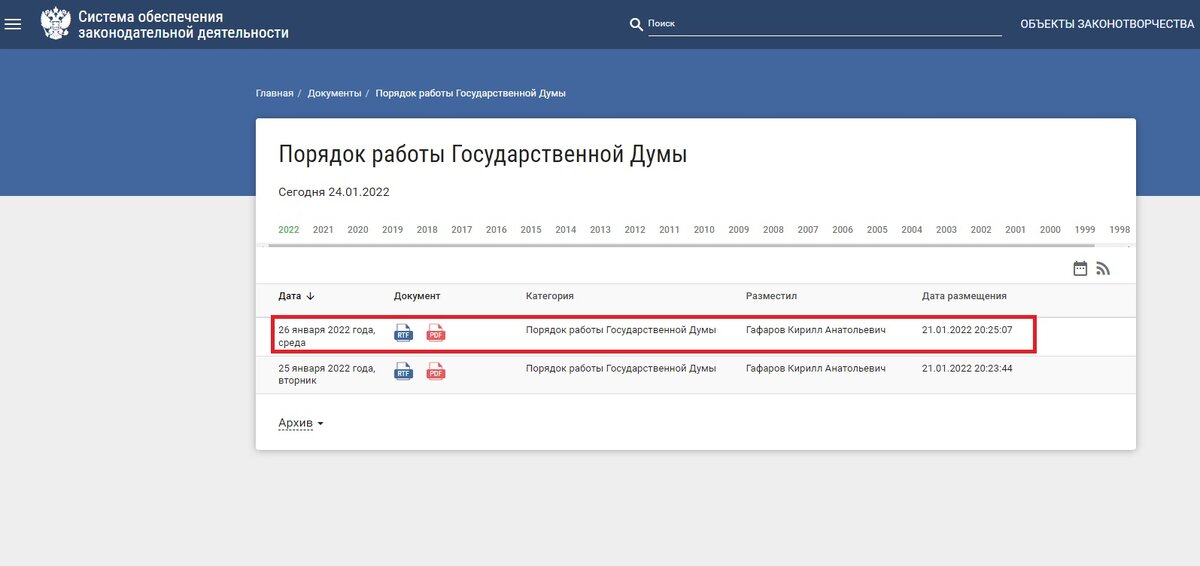Select the 2008 year tab
1200x566 pixels.
(x=773, y=229)
